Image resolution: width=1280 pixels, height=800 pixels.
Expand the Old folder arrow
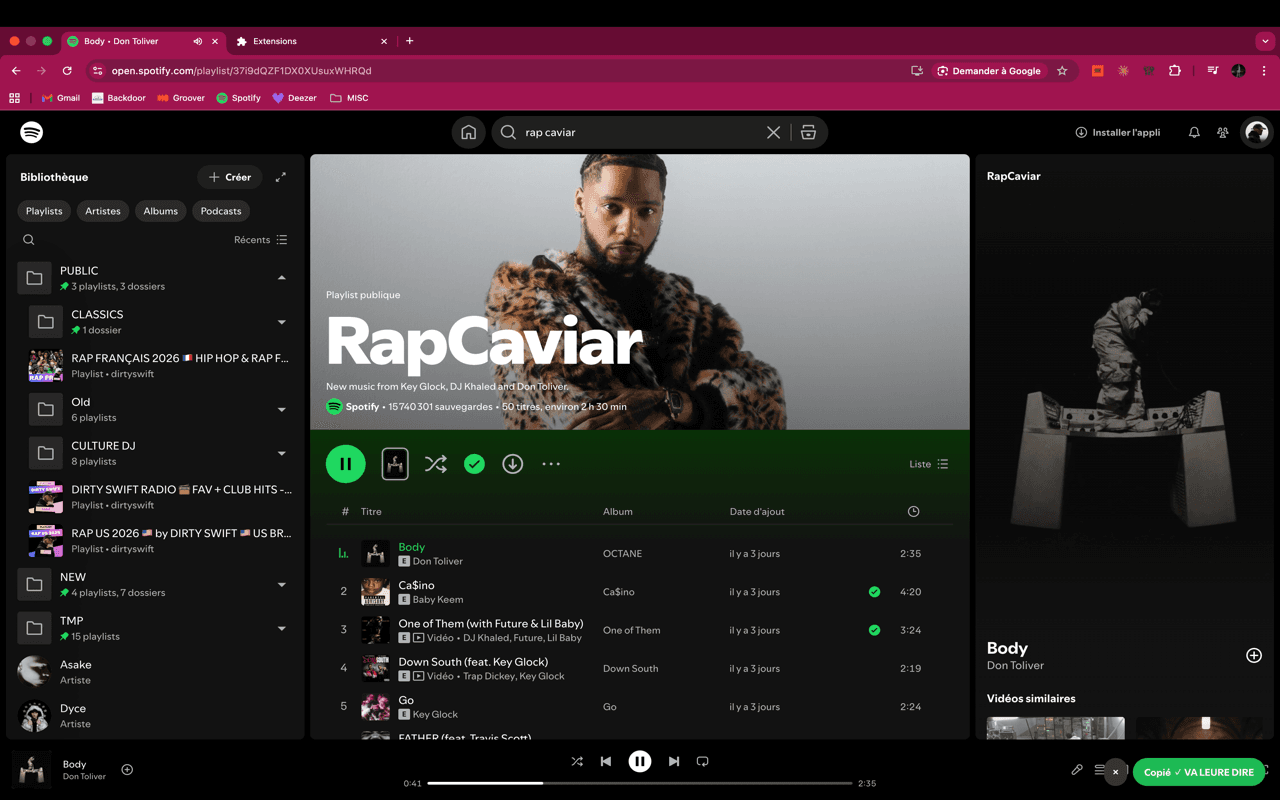pyautogui.click(x=281, y=409)
